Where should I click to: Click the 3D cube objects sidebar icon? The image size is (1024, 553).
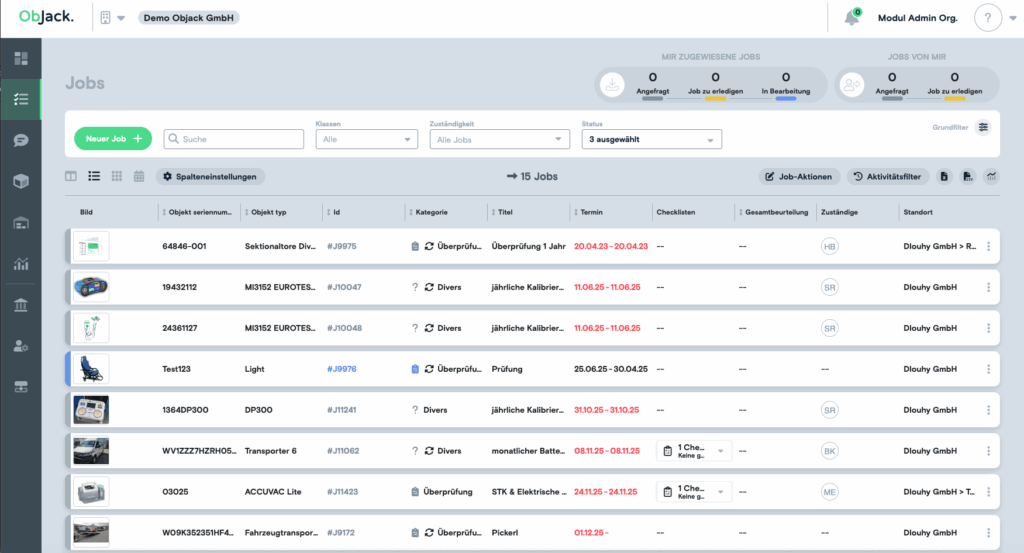point(20,181)
